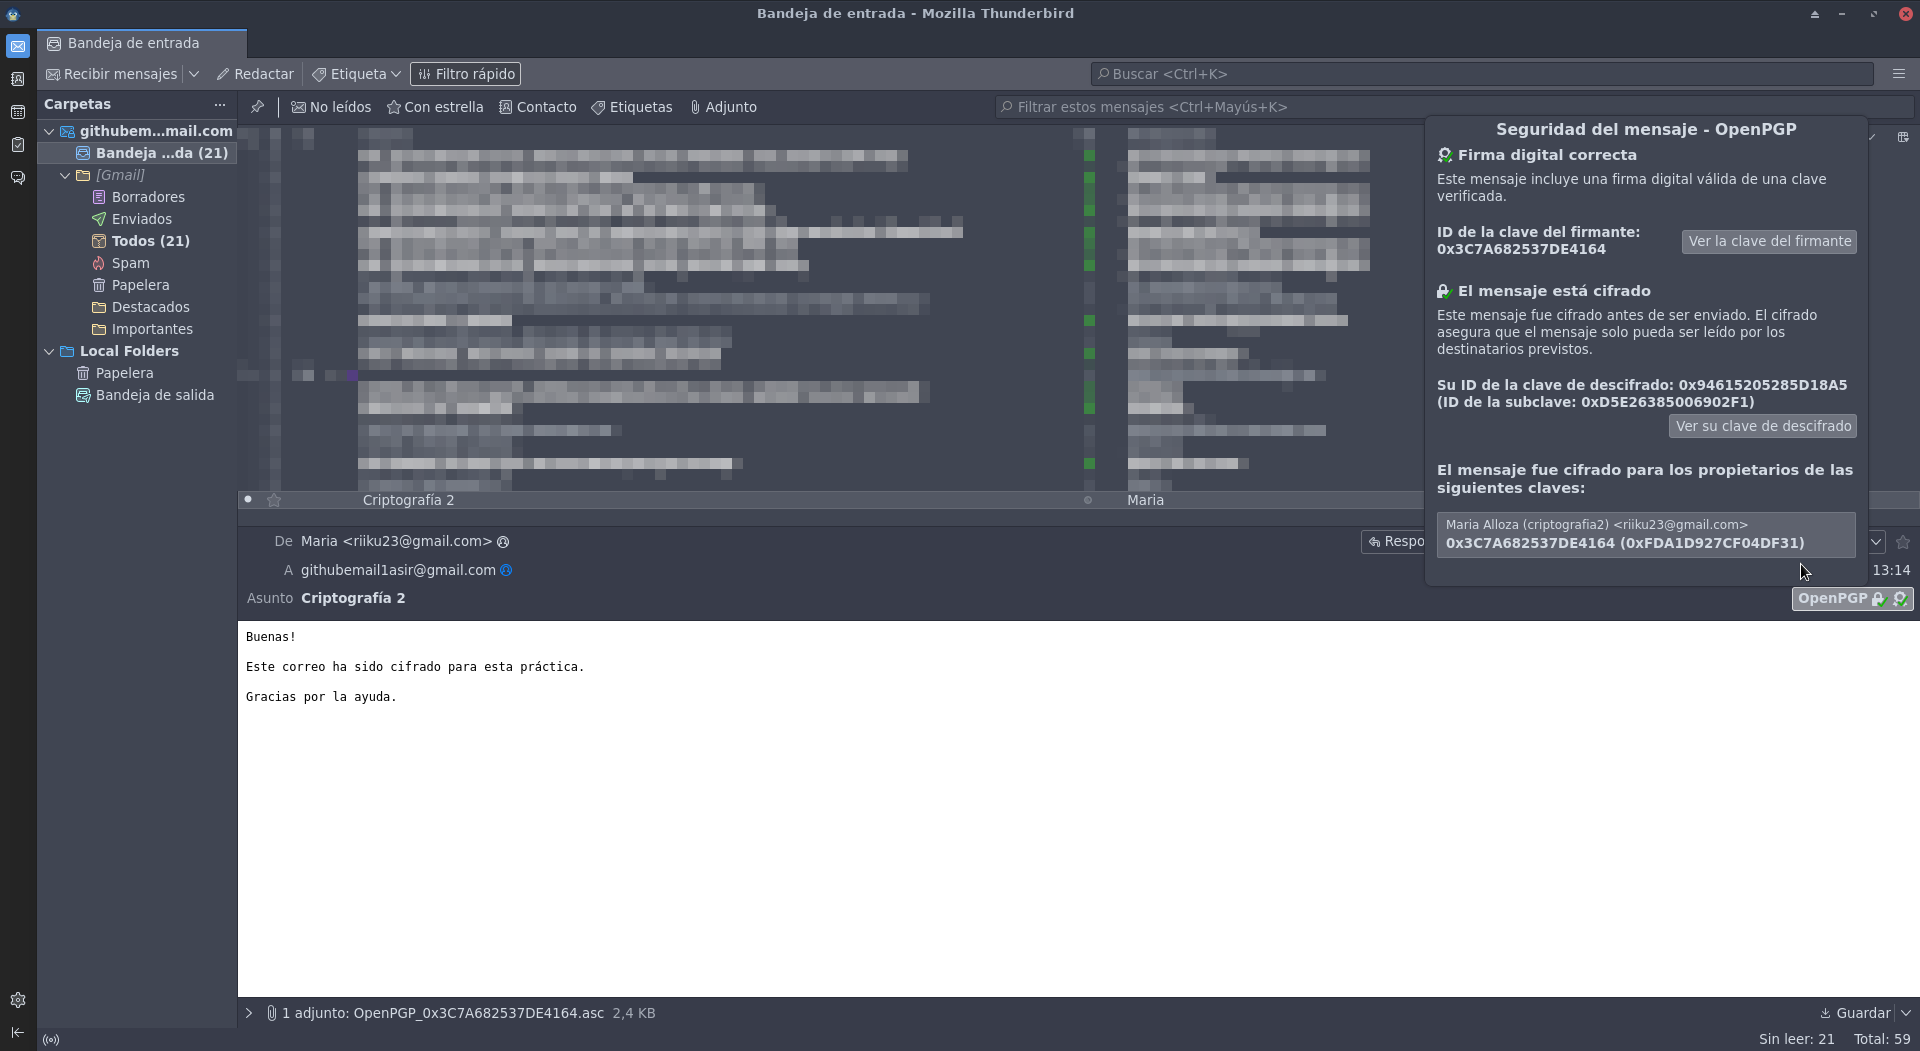The height and width of the screenshot is (1051, 1920).
Task: Toggle the 'No leídos' quick filter
Action: (331, 107)
